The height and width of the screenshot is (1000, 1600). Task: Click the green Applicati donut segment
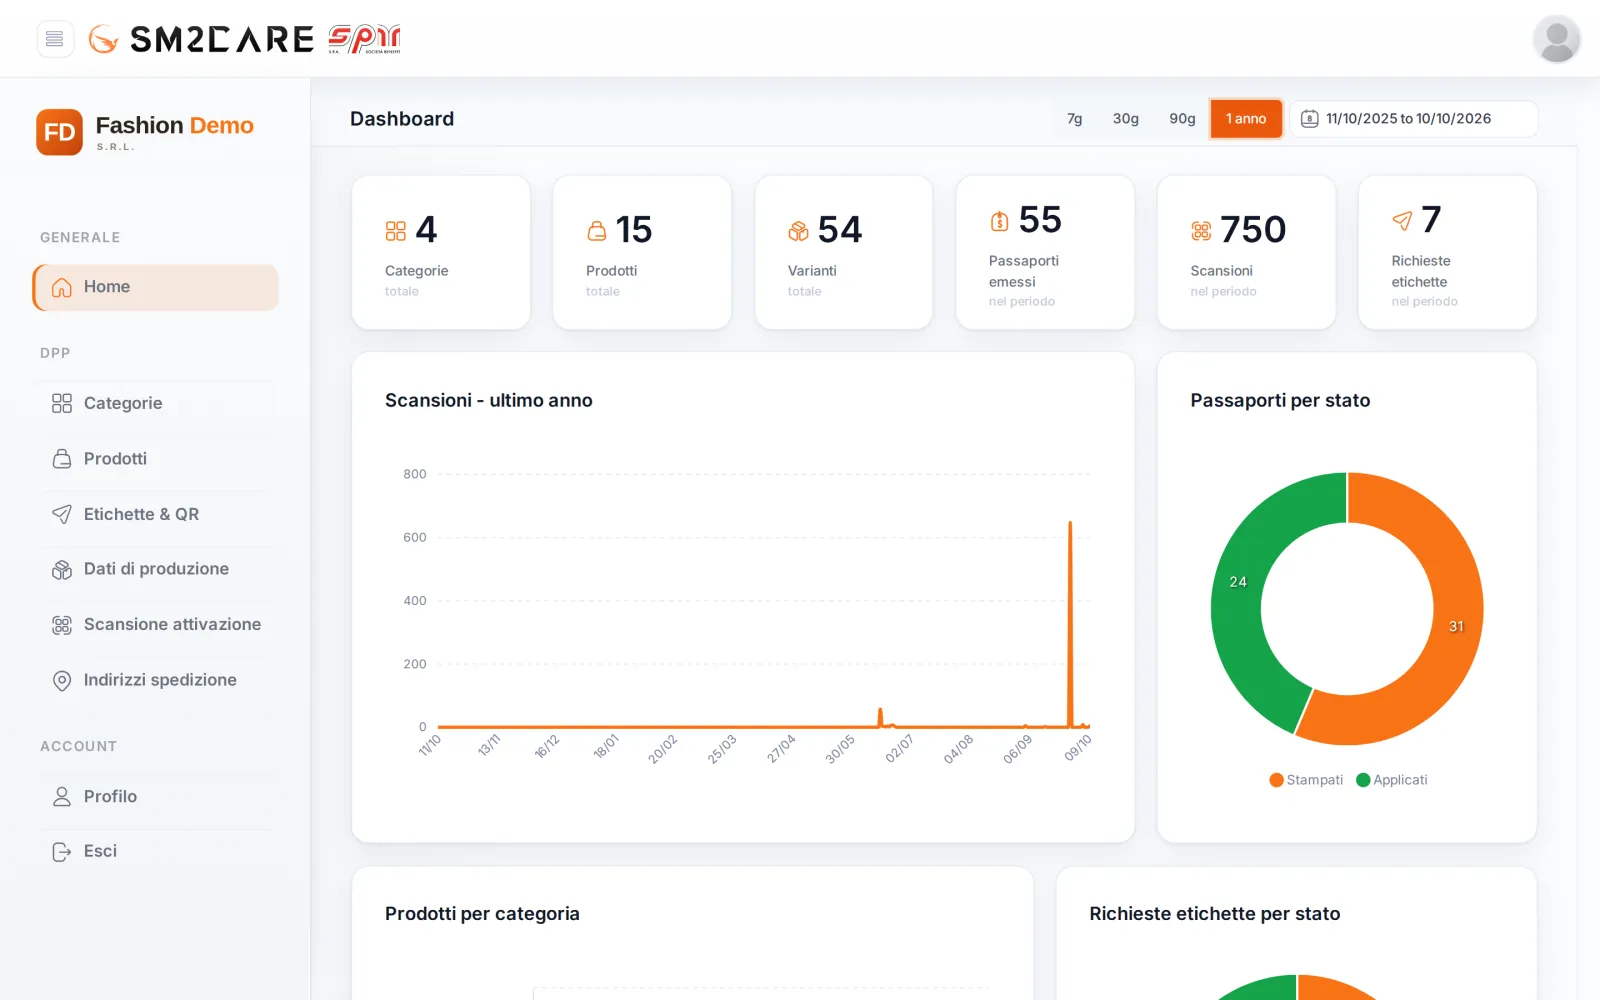point(1238,582)
